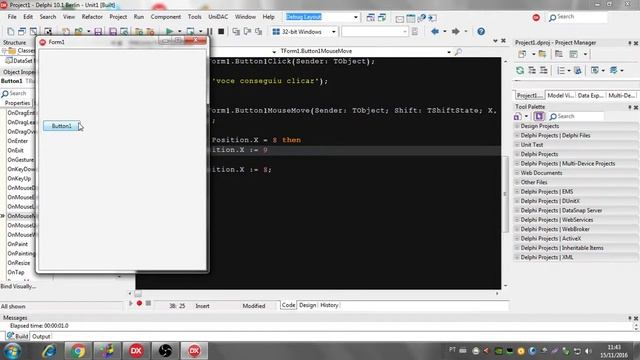Click the Trace Into debug icon

pyautogui.click(x=236, y=31)
